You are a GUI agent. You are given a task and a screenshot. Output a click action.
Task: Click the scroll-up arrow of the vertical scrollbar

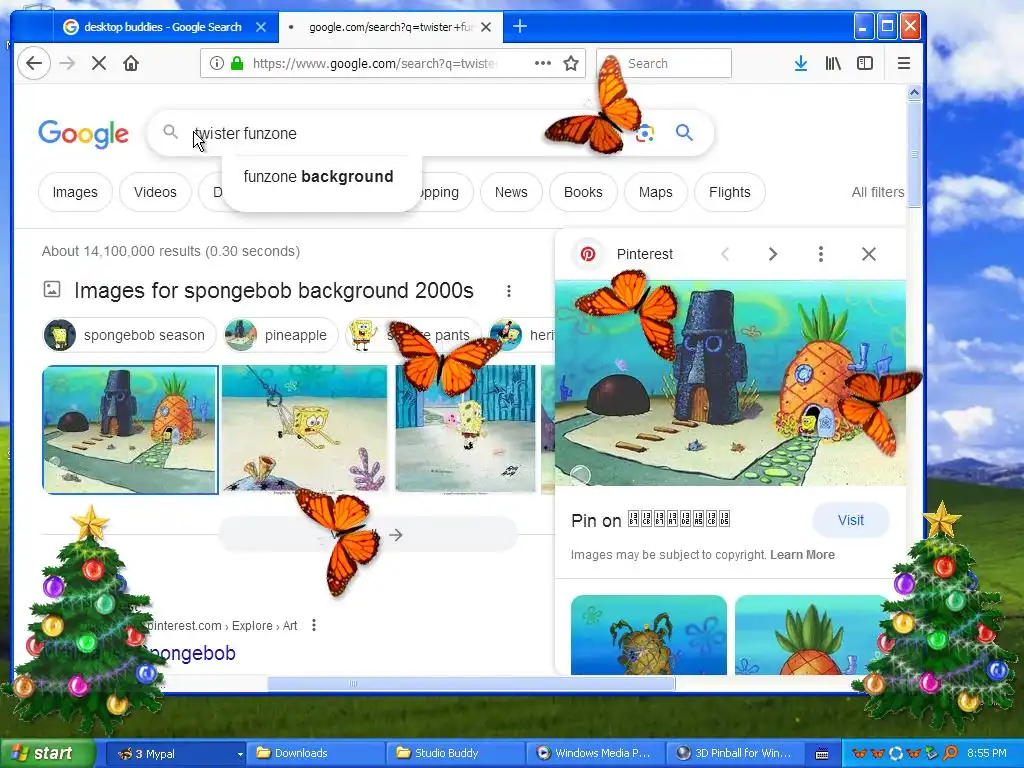point(914,93)
